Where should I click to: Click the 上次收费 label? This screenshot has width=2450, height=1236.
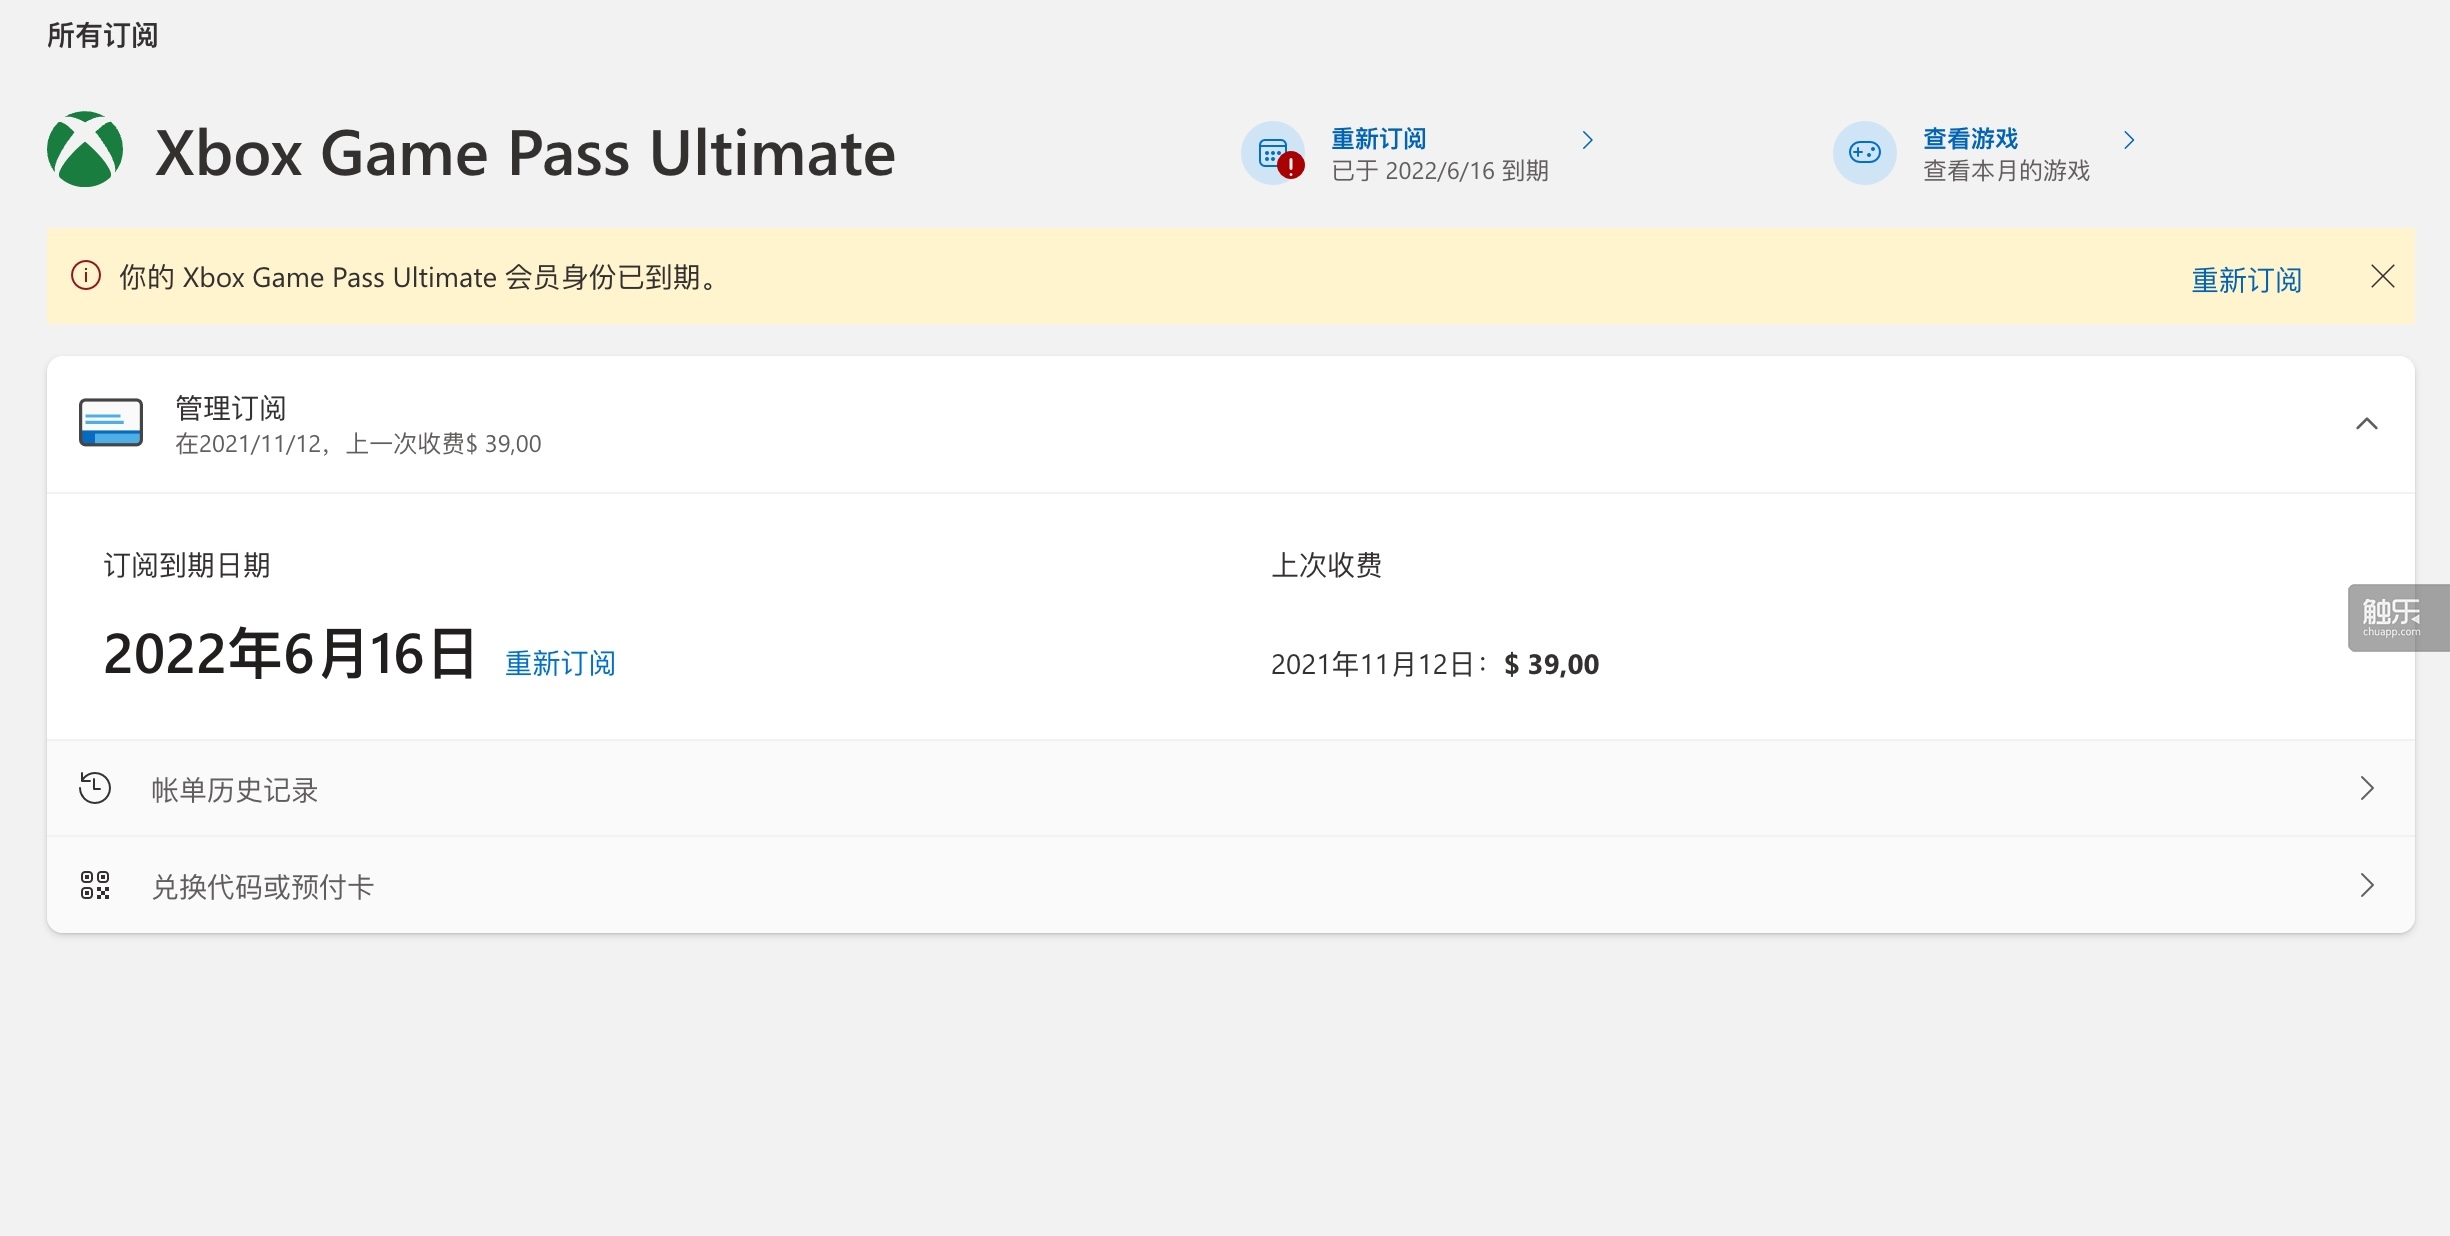(1326, 565)
